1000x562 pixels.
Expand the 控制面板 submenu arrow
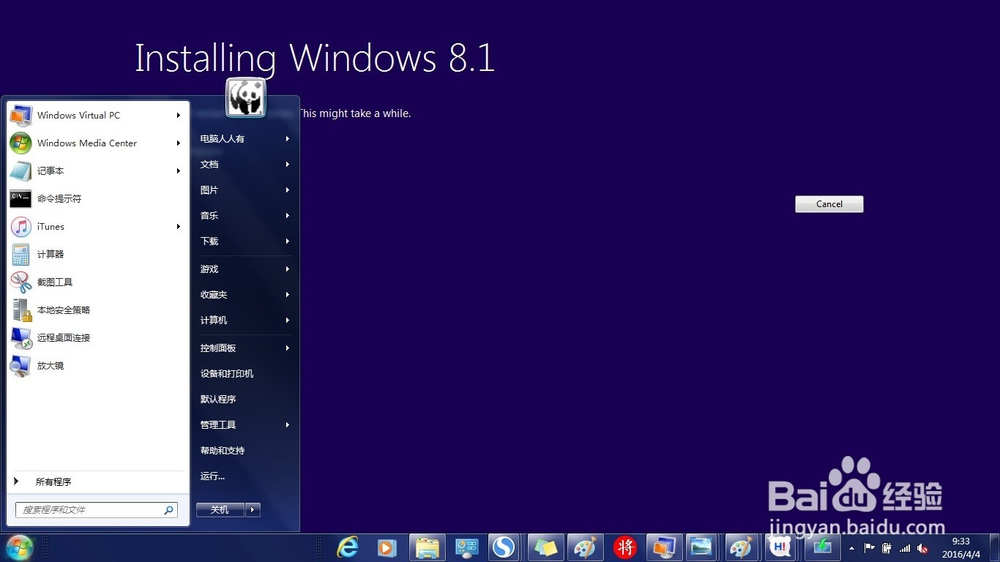click(288, 348)
